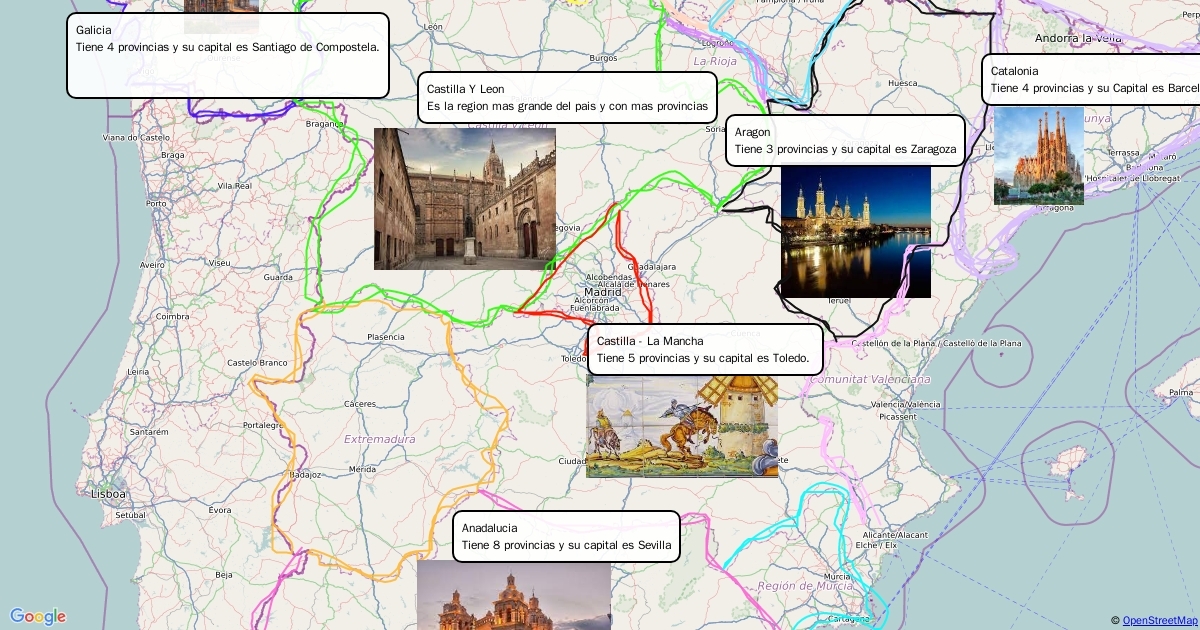Screen dimensions: 1200x630
Task: Select the Extremadura region label
Action: click(379, 439)
